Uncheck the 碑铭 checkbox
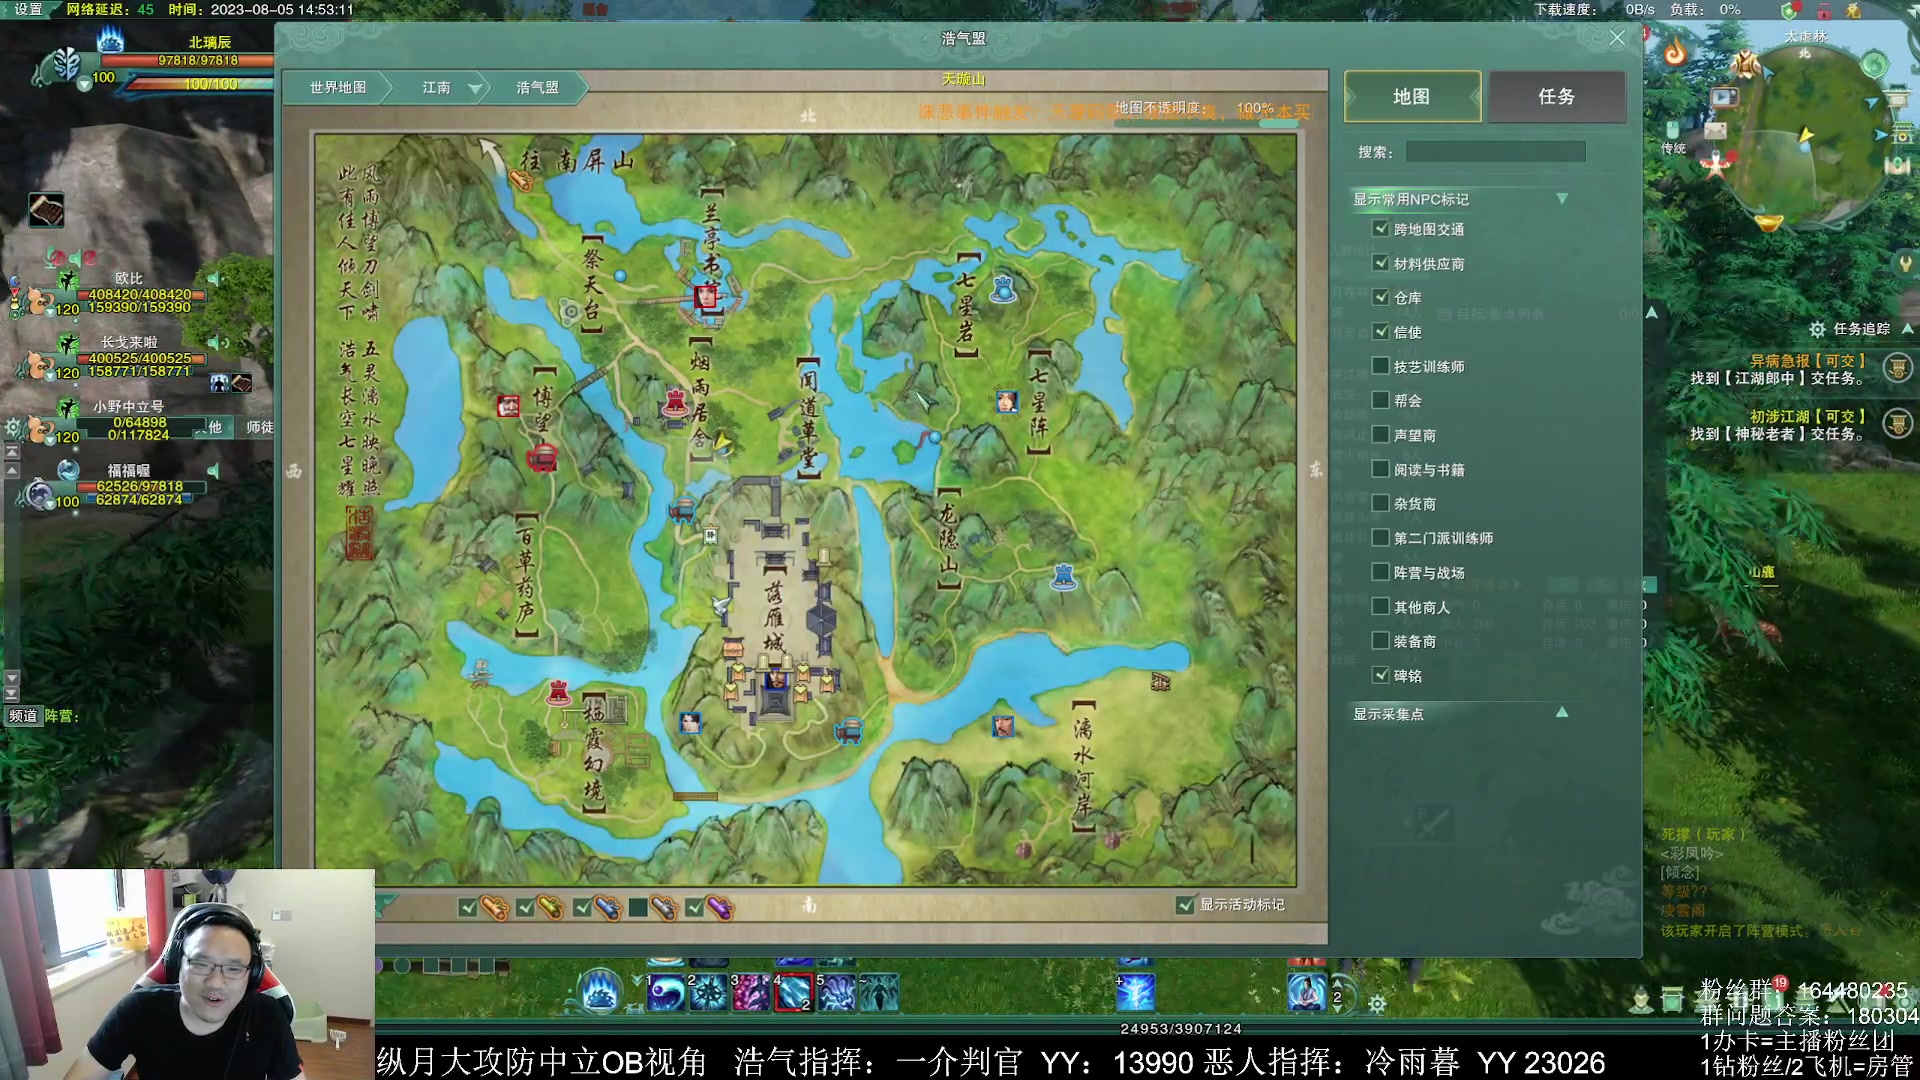The width and height of the screenshot is (1920, 1080). pyautogui.click(x=1381, y=675)
